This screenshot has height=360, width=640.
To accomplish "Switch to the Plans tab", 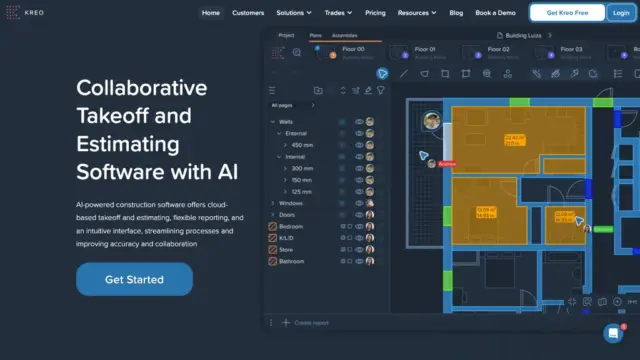I will (315, 36).
